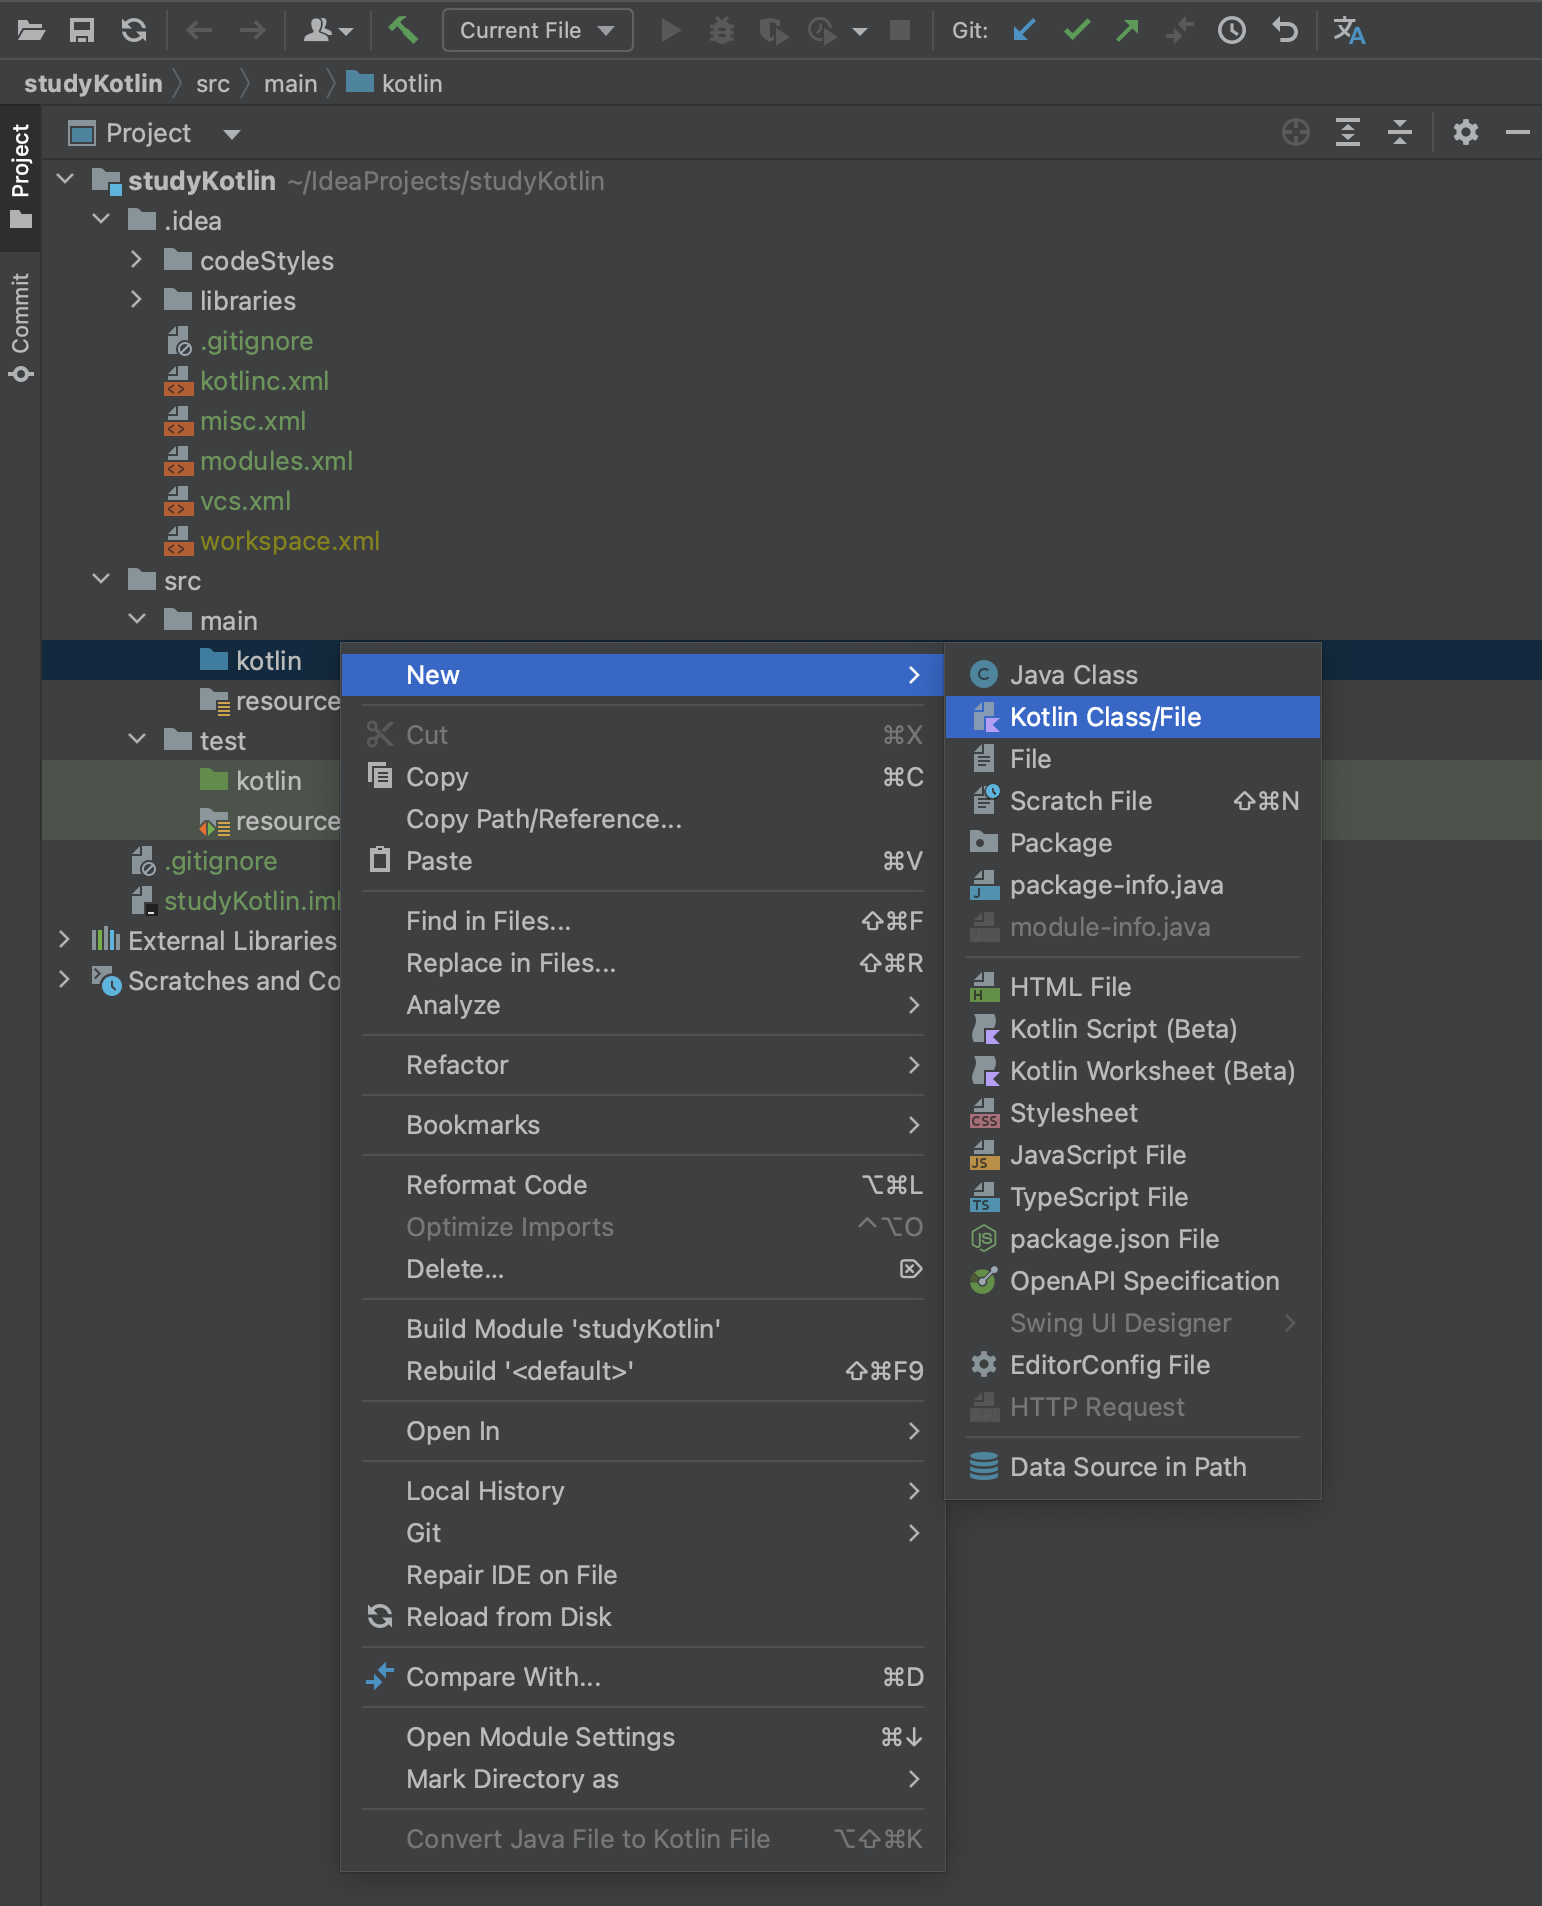Screen dimensions: 1542x1906
Task: Choose Java Class from New submenu
Action: click(x=1132, y=675)
